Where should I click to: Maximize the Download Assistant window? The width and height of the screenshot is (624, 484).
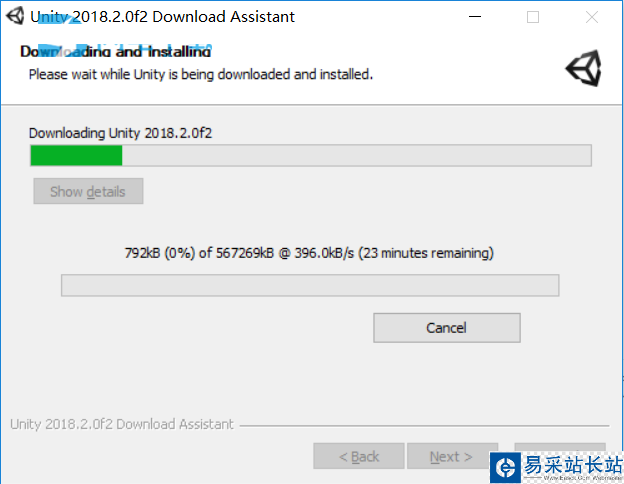[533, 17]
